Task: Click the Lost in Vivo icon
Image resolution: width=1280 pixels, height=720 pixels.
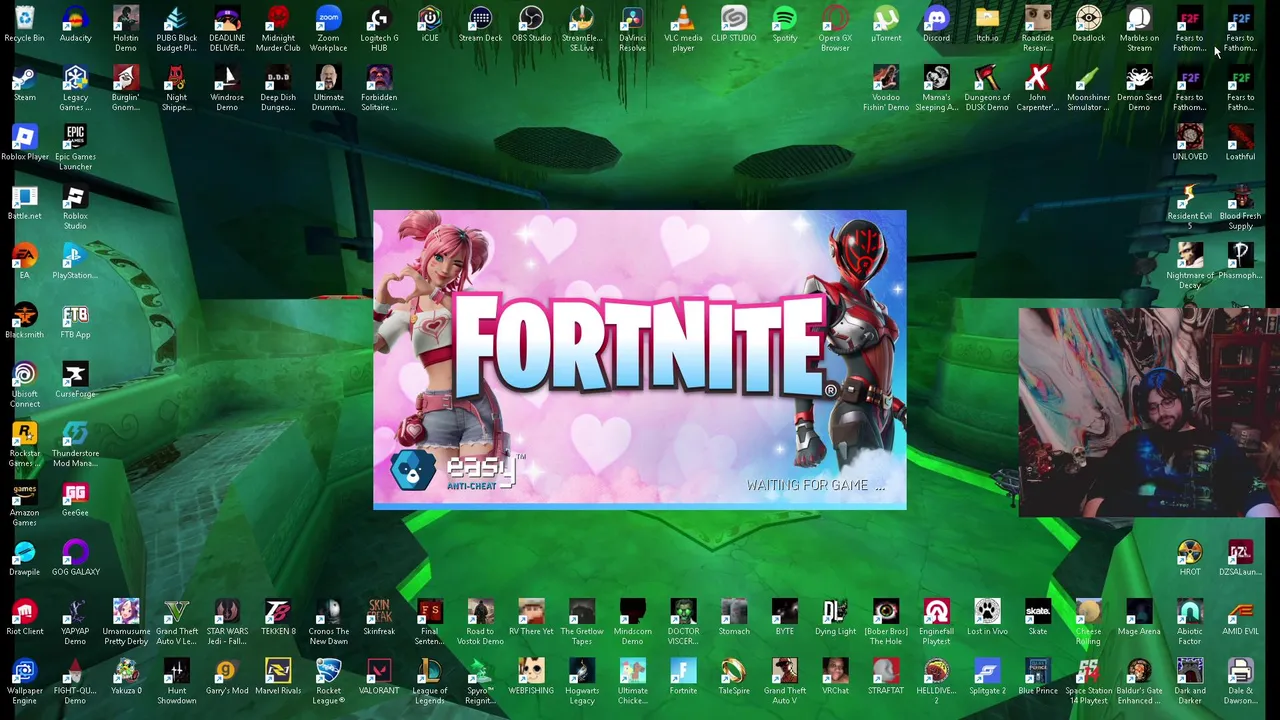Action: (987, 618)
